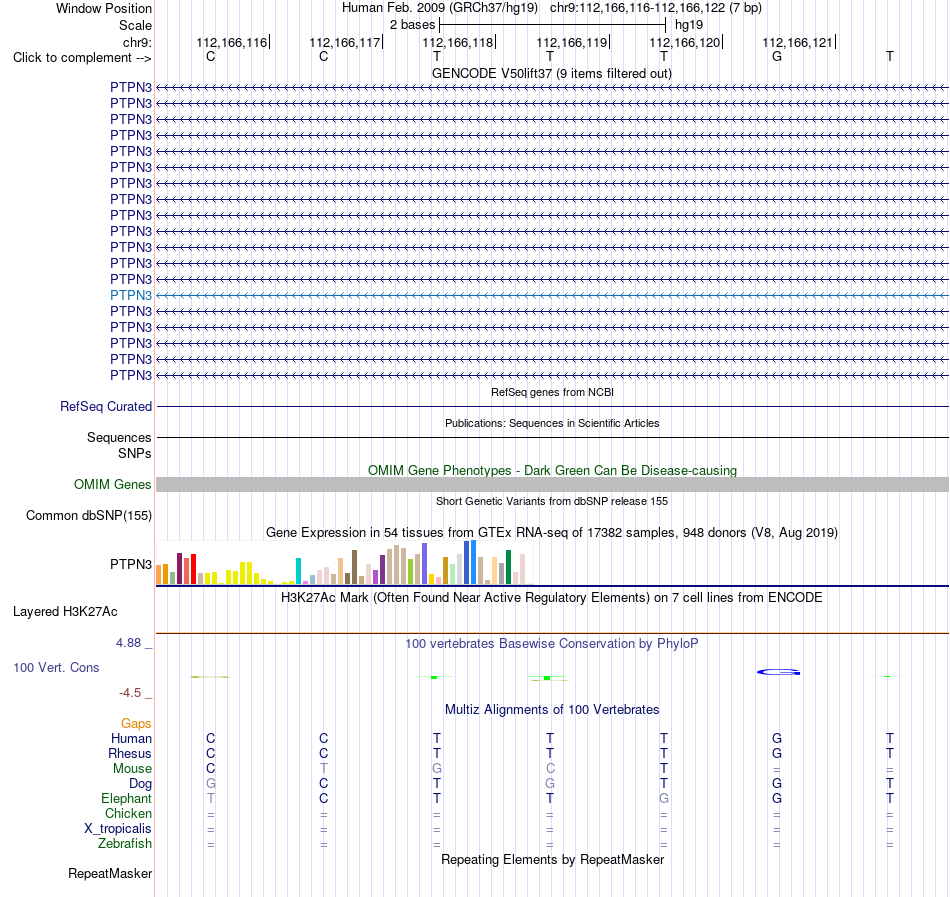
Task: Click the RepeatMasker track label
Action: click(x=110, y=873)
